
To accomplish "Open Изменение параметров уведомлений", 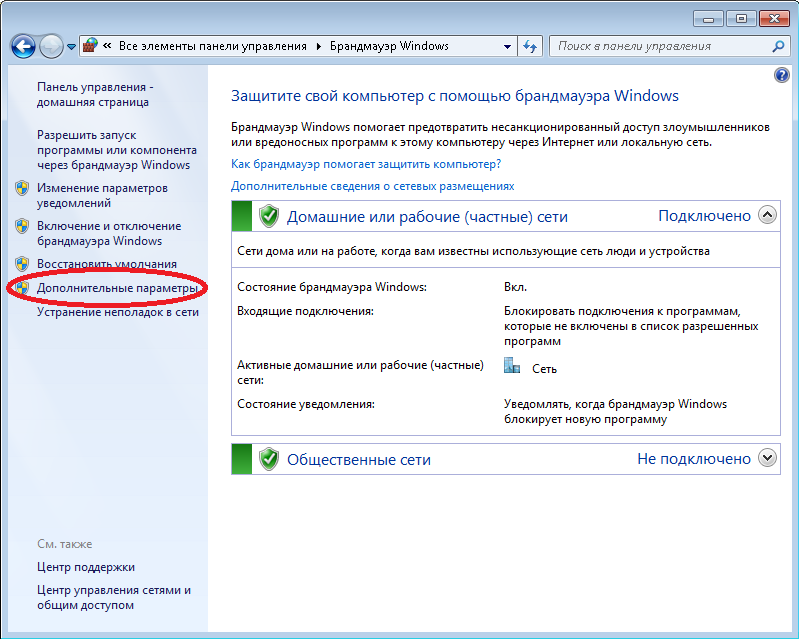I will coord(102,195).
